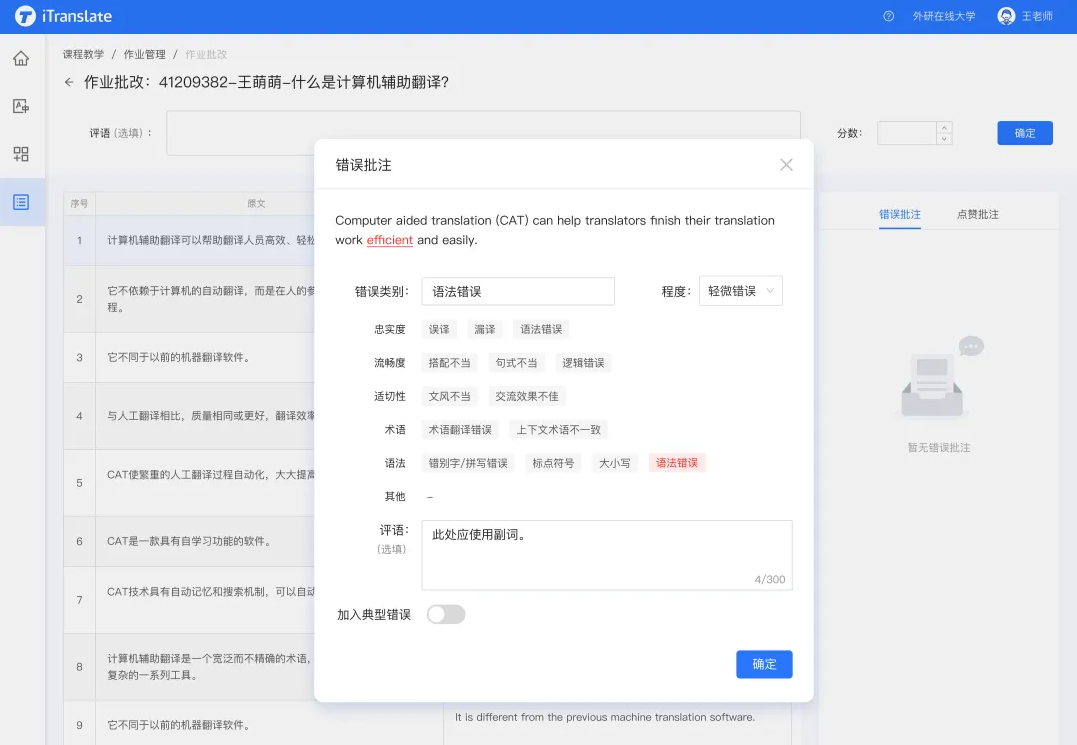This screenshot has height=745, width=1077.
Task: Toggle the 加入典型错误 switch
Action: click(x=446, y=614)
